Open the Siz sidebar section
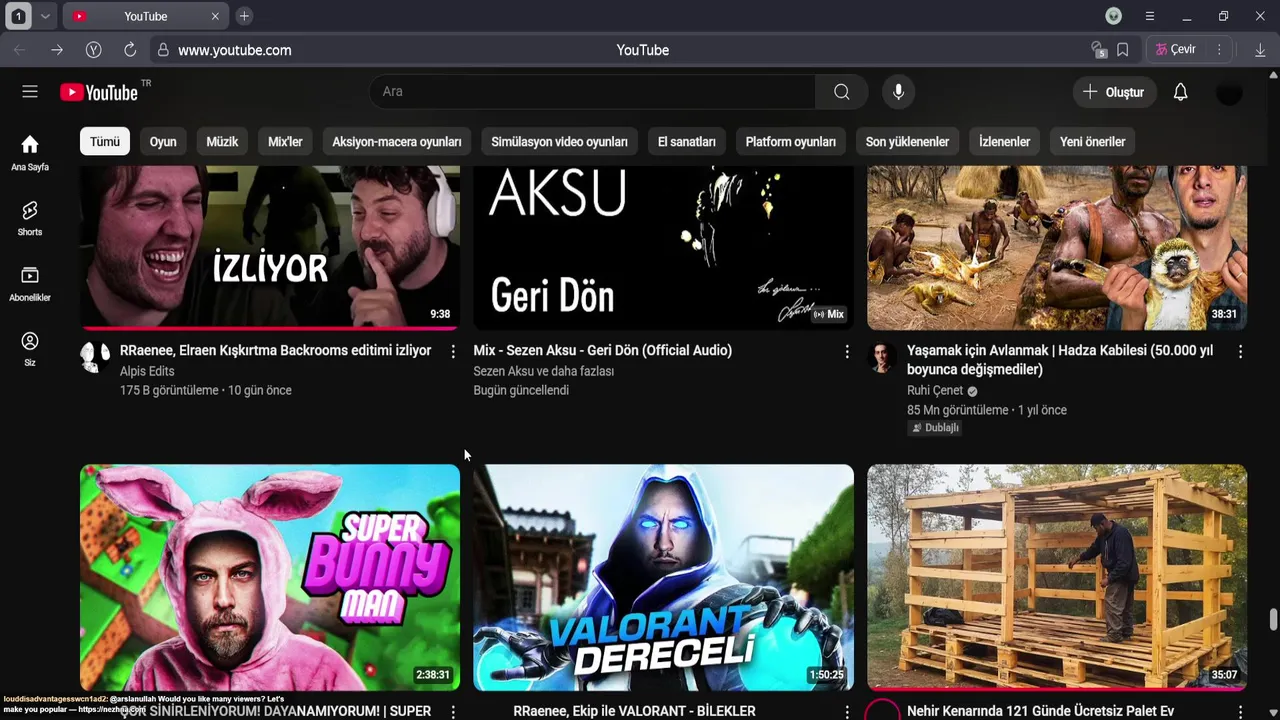 click(30, 350)
